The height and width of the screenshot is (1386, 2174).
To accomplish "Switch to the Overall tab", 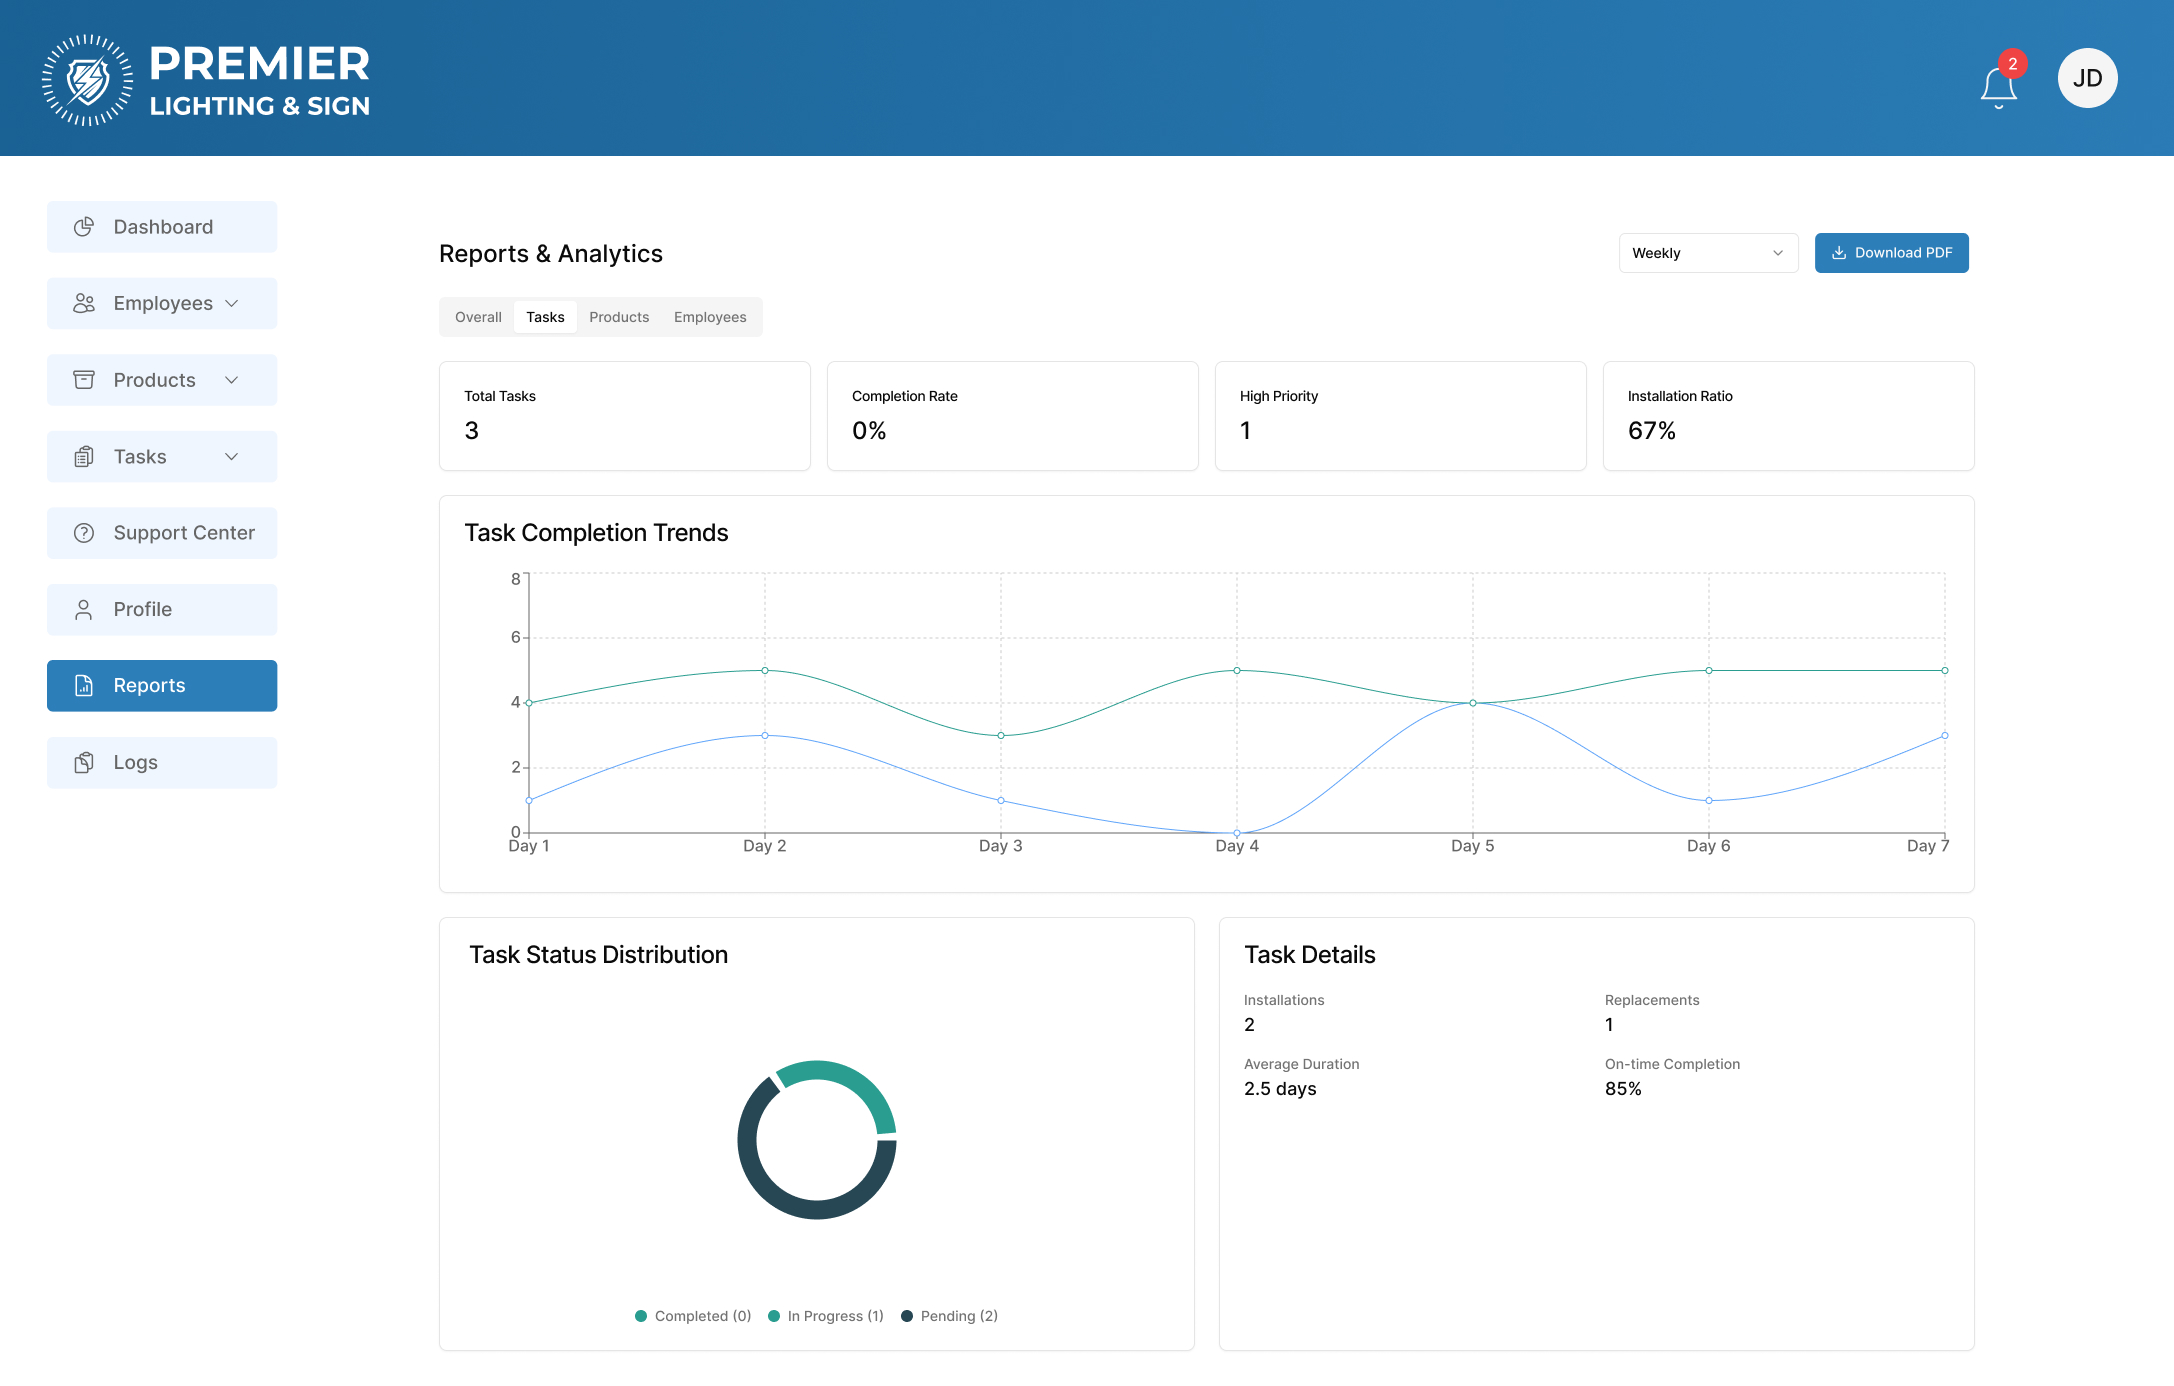I will [478, 317].
